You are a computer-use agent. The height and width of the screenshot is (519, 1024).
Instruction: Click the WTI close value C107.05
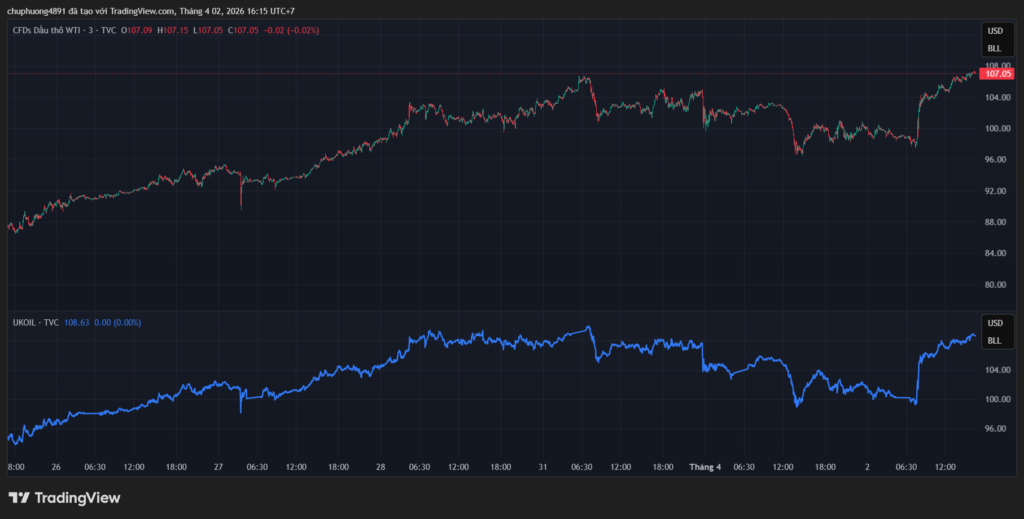(244, 31)
